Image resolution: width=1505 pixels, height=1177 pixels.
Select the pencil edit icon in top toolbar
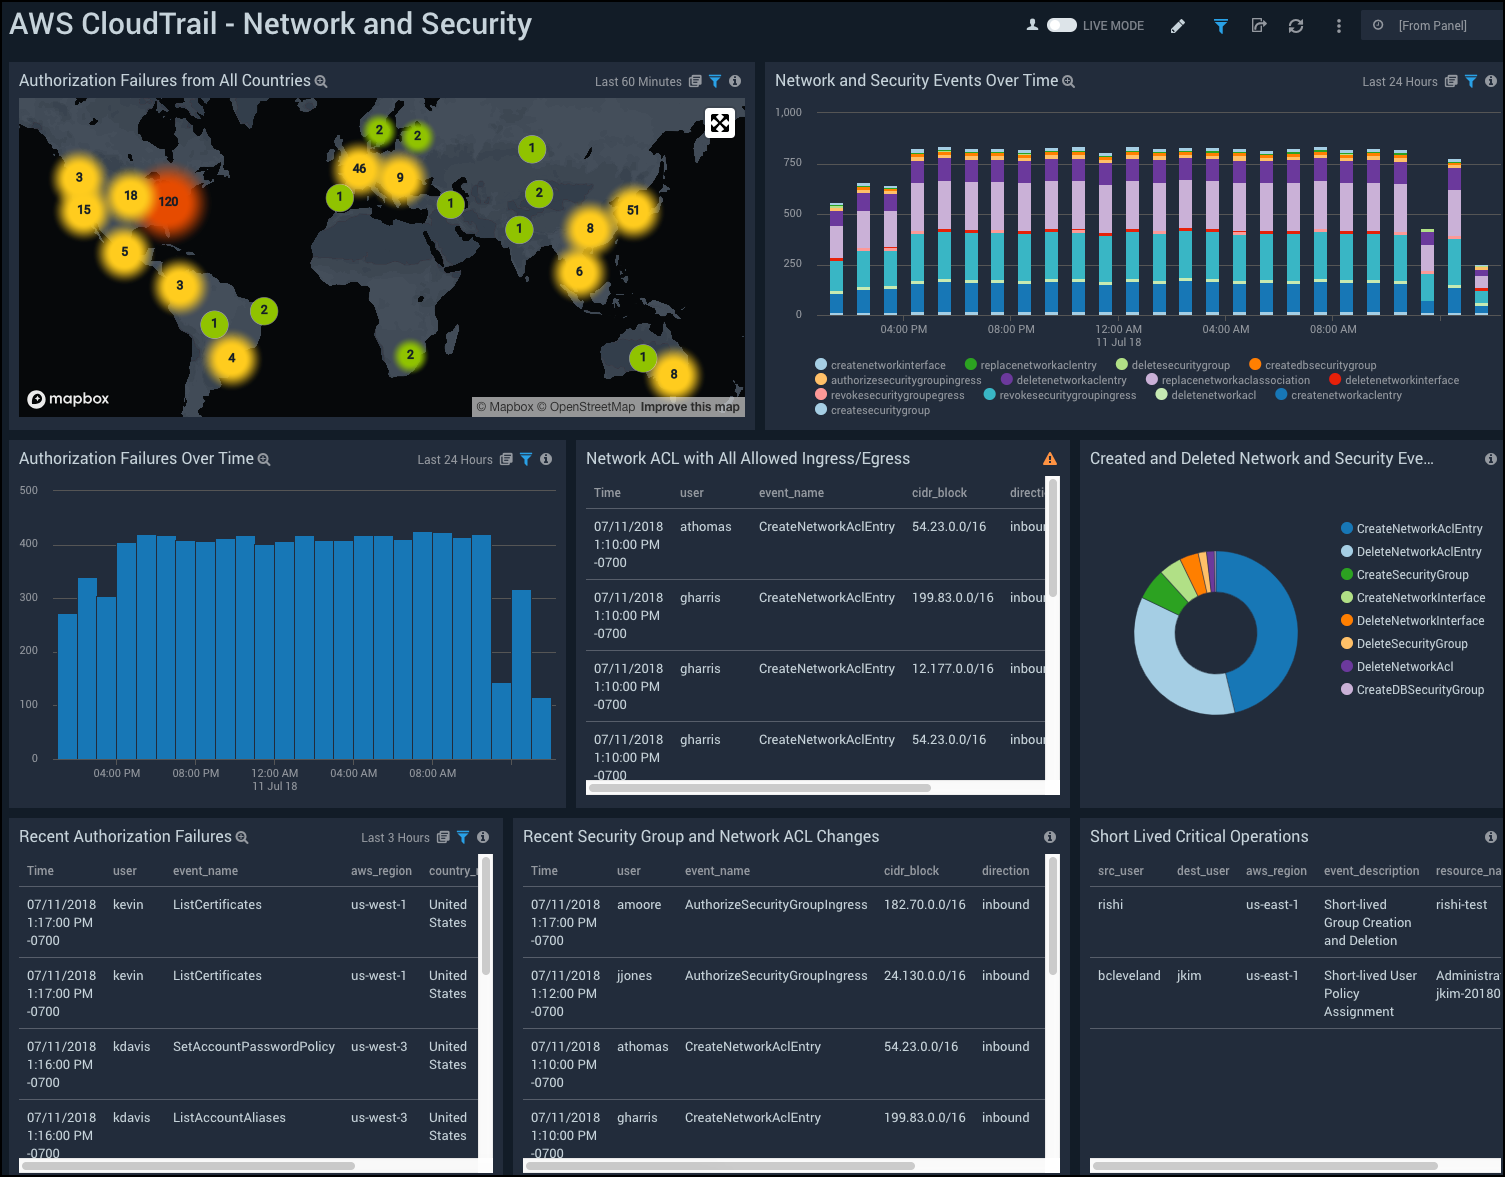pyautogui.click(x=1178, y=25)
